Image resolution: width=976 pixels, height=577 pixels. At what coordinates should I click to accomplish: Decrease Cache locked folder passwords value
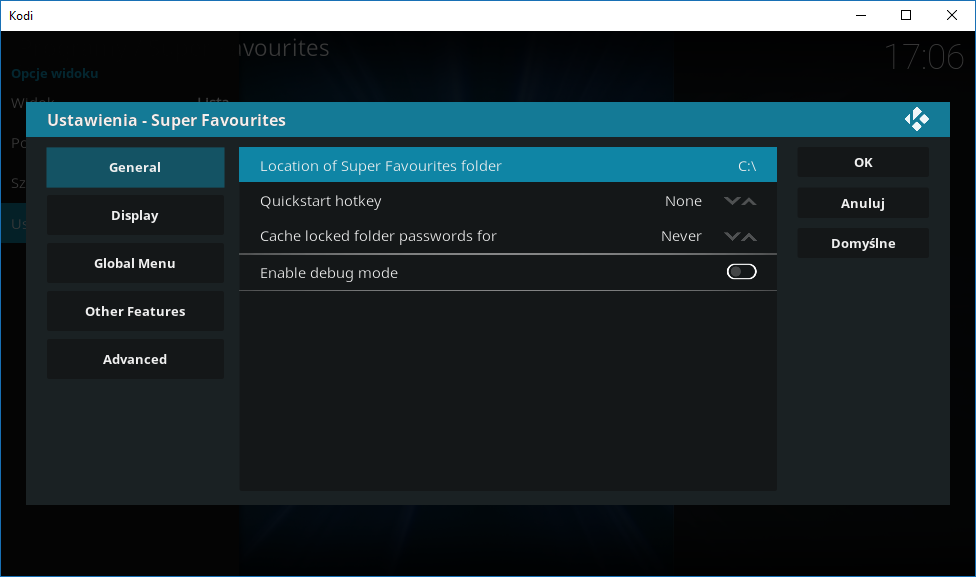point(732,237)
